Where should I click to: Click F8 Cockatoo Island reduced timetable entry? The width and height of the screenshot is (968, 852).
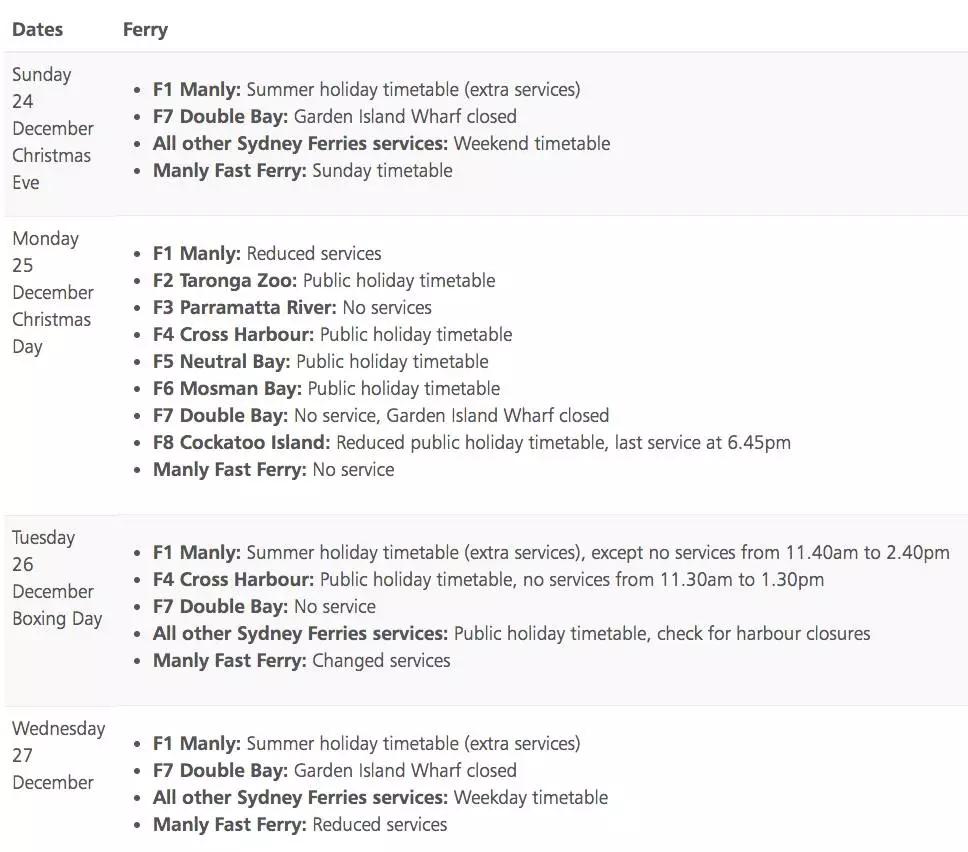471,443
